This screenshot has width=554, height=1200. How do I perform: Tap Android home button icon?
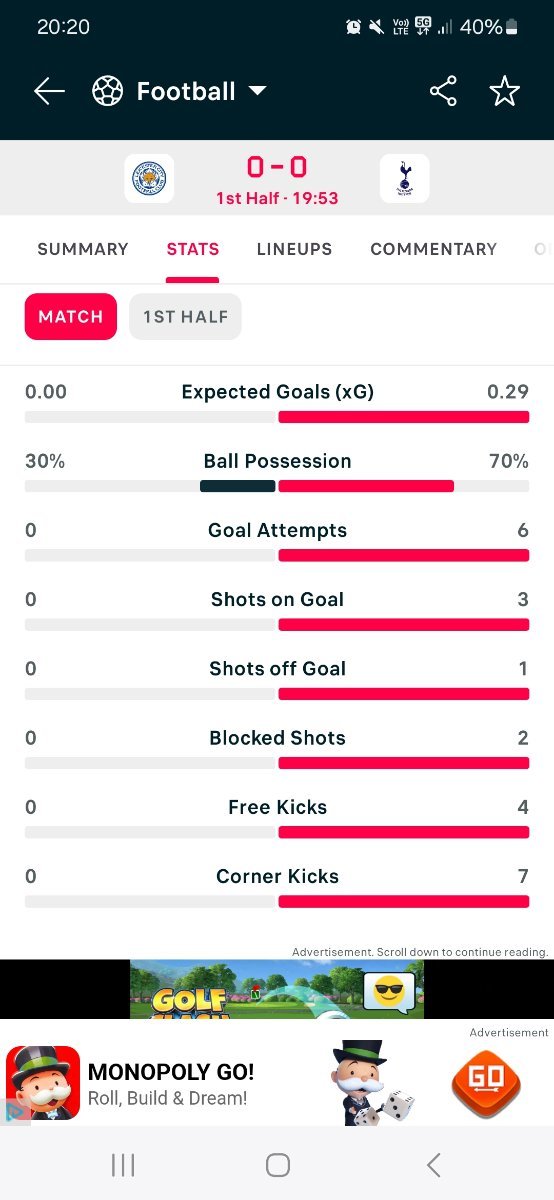(278, 1164)
